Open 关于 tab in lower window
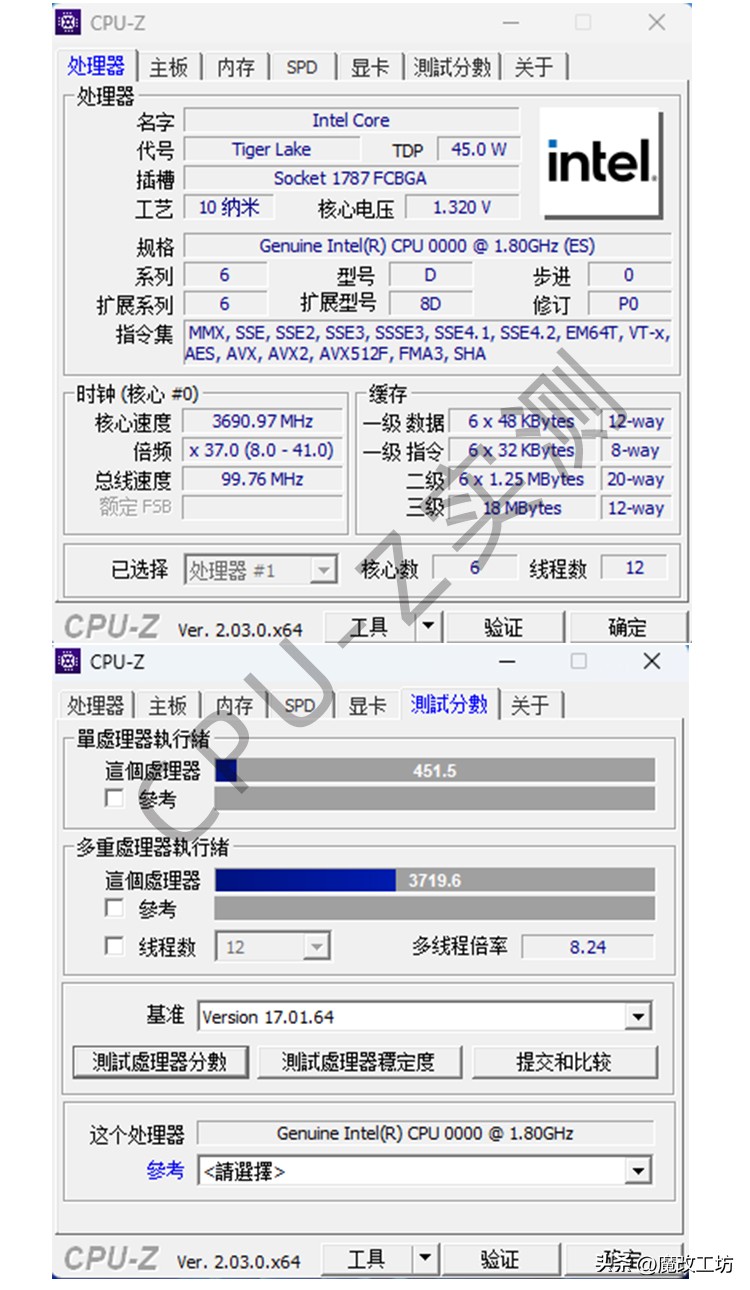Screen dimensions: 750x1290 (x=531, y=705)
